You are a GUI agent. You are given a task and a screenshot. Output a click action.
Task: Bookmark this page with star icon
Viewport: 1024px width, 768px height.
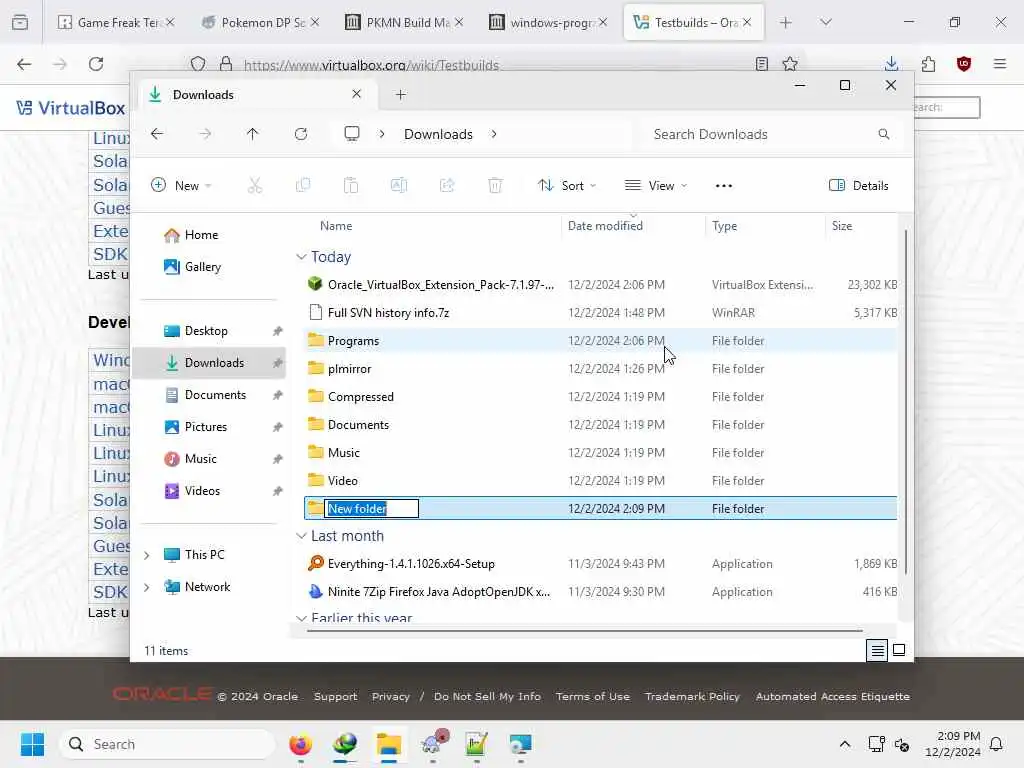click(790, 63)
